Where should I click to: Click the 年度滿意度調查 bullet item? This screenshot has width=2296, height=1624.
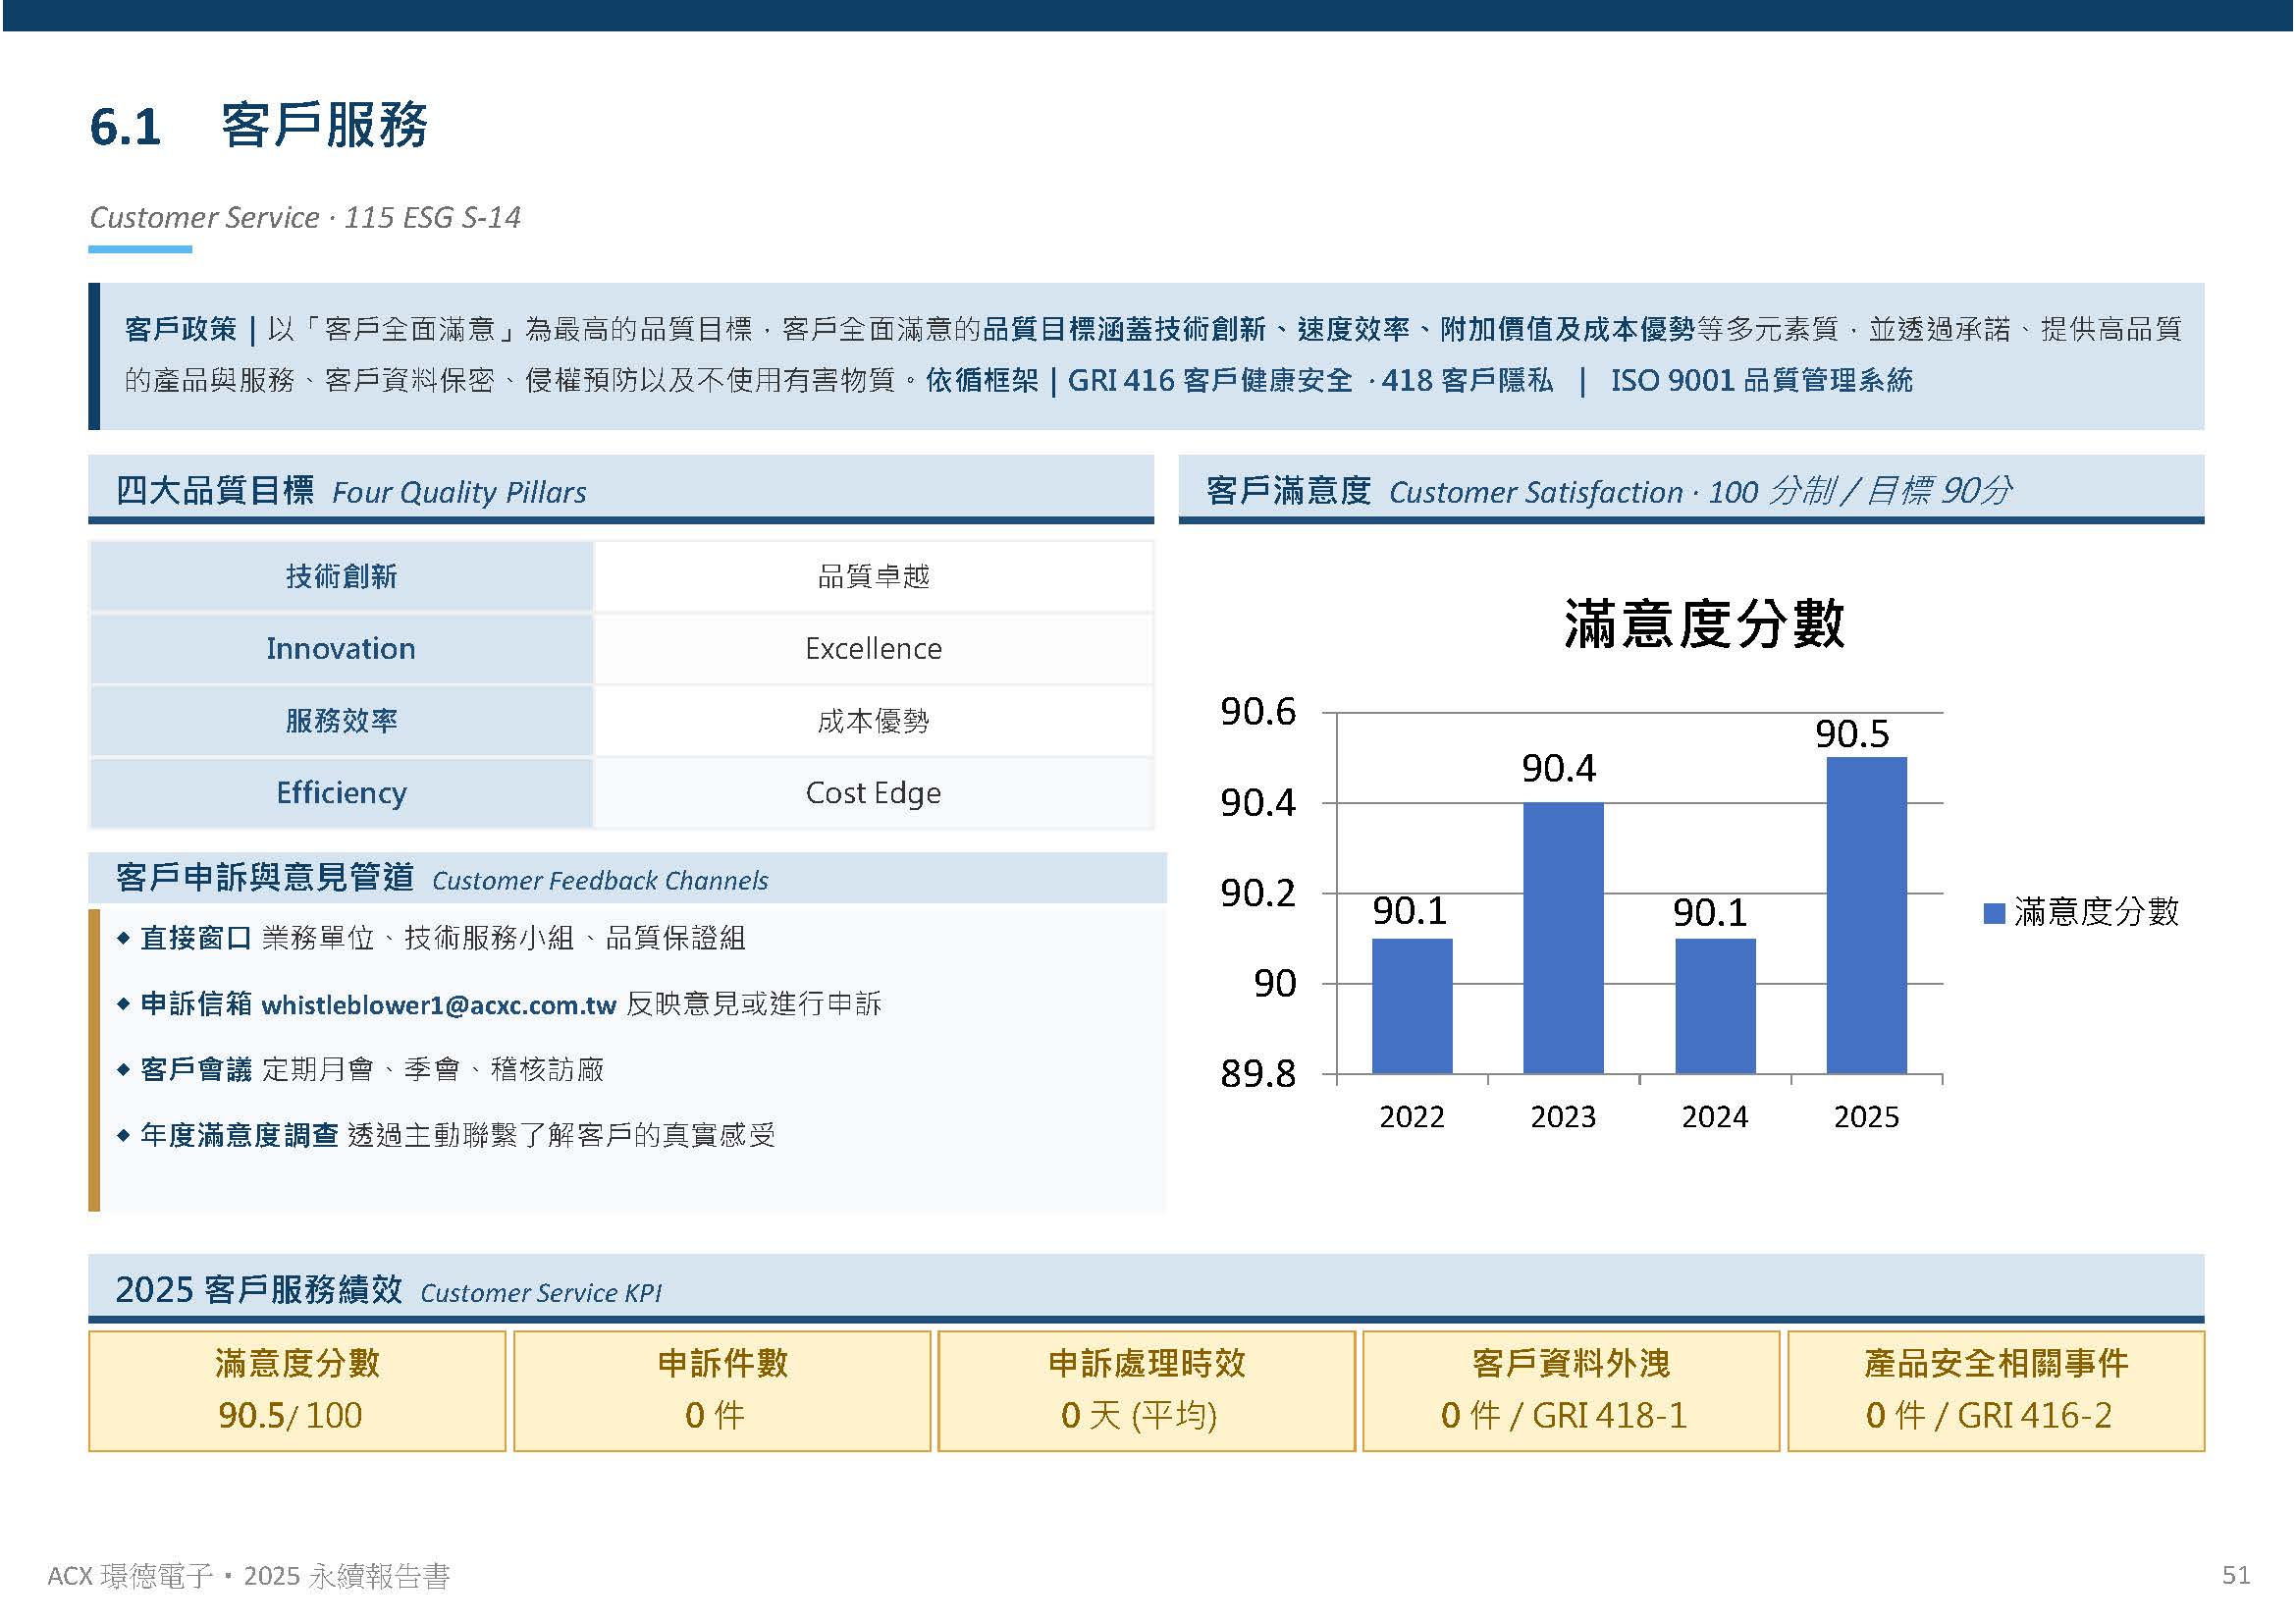[x=447, y=1135]
